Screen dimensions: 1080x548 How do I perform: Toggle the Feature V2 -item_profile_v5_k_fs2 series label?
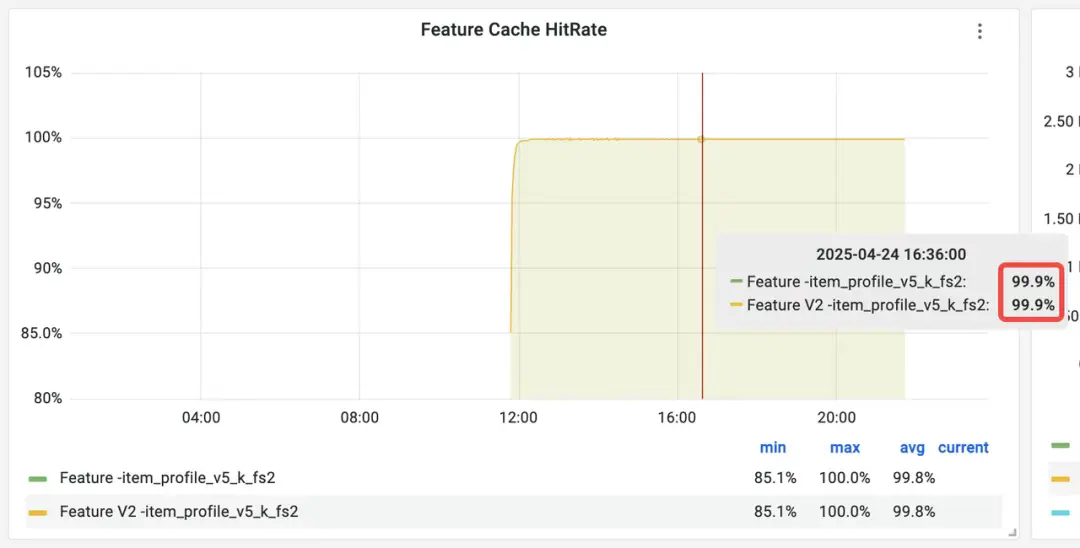(x=179, y=512)
